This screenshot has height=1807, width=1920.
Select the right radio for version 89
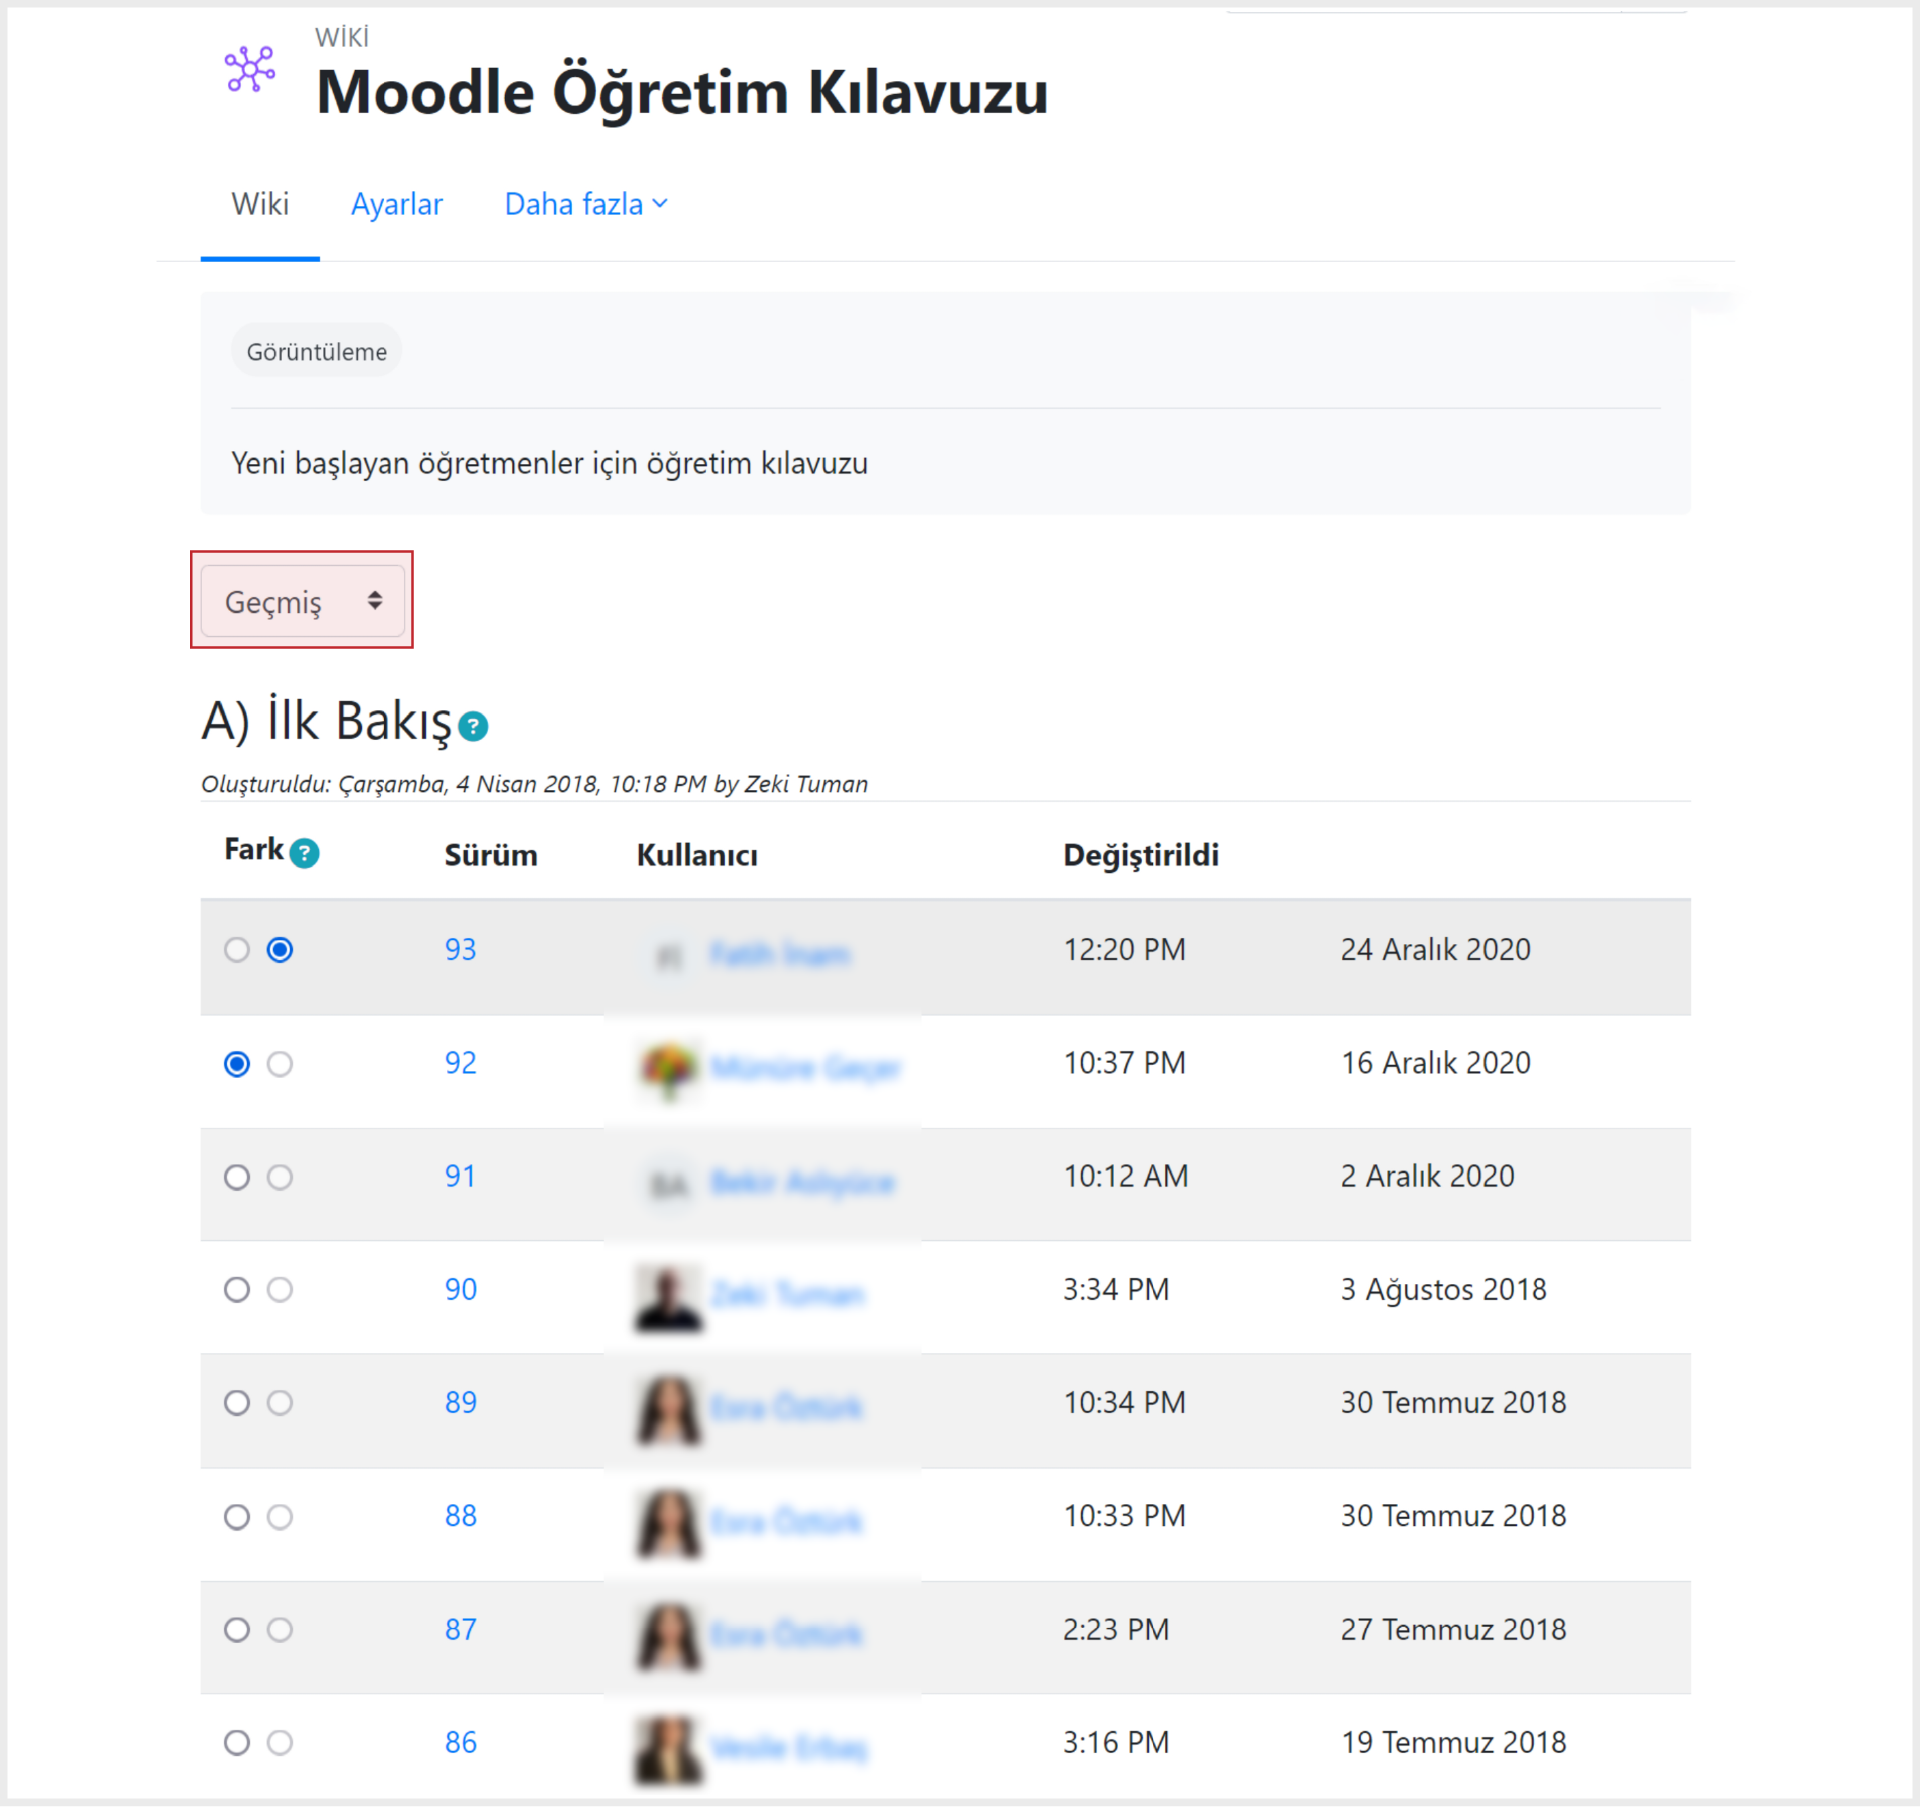[280, 1403]
